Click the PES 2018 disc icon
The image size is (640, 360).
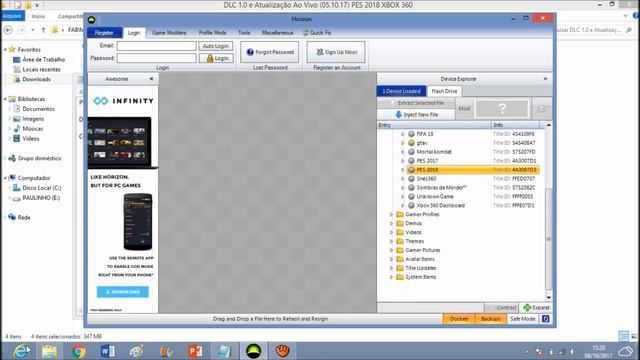[x=411, y=170]
